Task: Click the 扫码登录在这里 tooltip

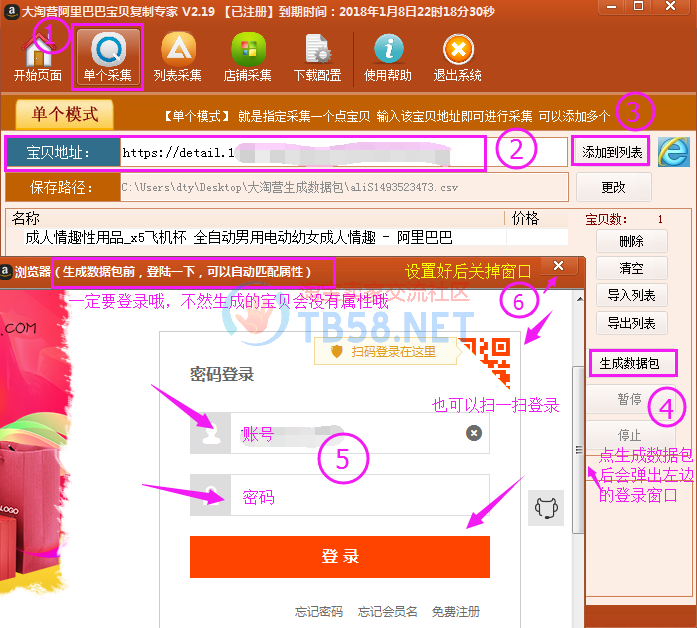Action: pyautogui.click(x=385, y=352)
